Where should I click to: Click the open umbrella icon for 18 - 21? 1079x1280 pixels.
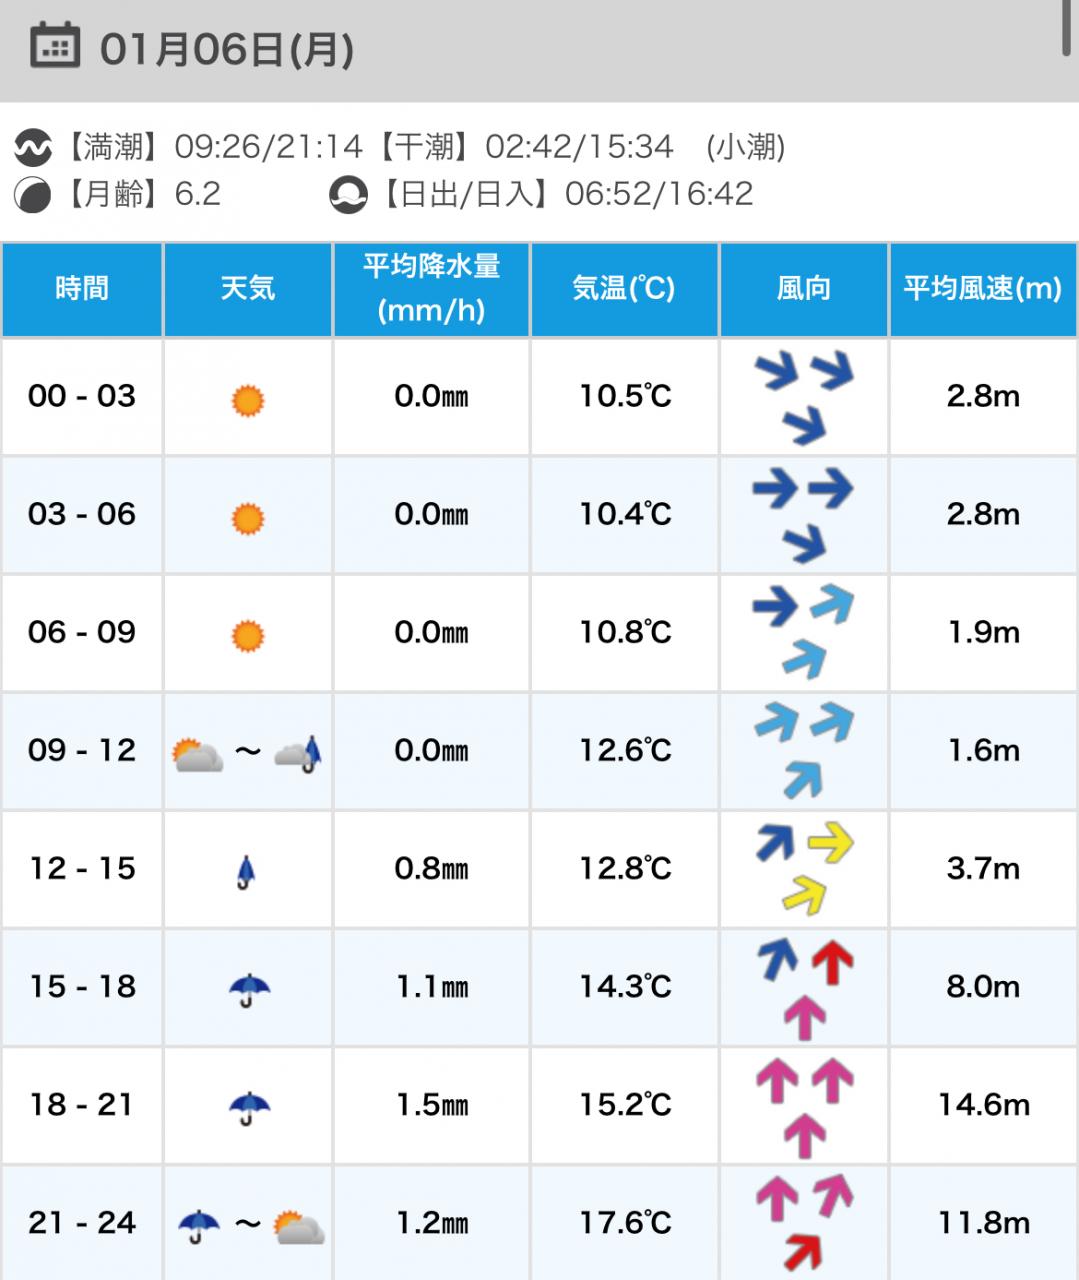(249, 1108)
